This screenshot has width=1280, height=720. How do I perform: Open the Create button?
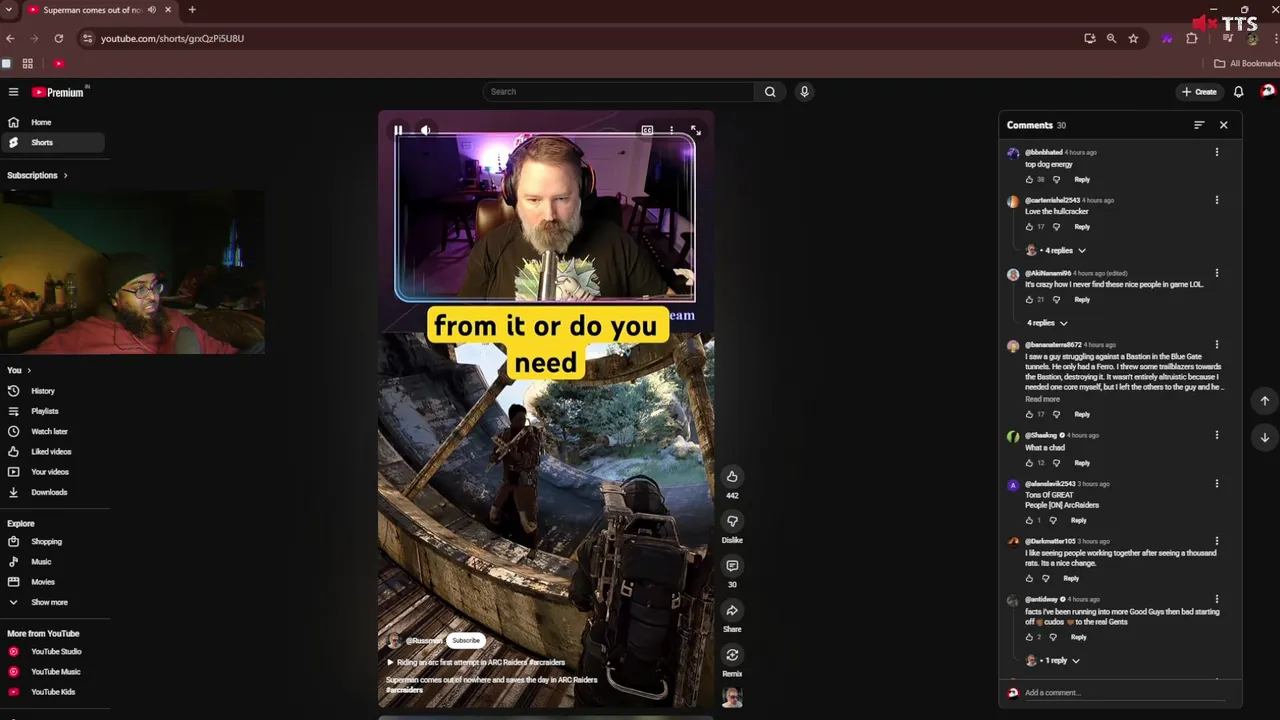click(1199, 91)
